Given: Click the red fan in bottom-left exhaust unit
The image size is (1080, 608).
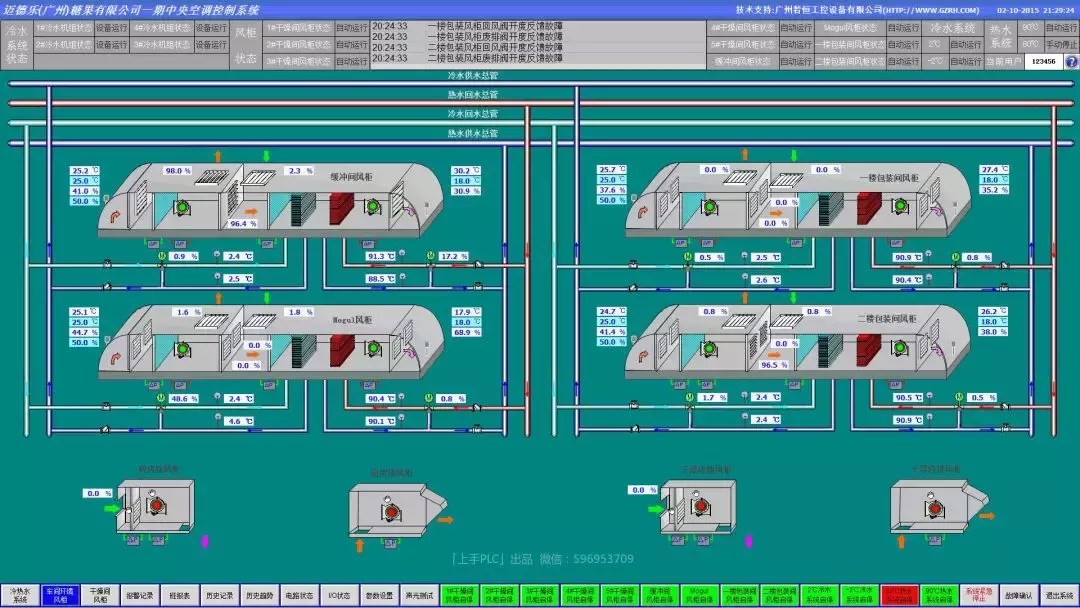Looking at the screenshot, I should [x=156, y=507].
